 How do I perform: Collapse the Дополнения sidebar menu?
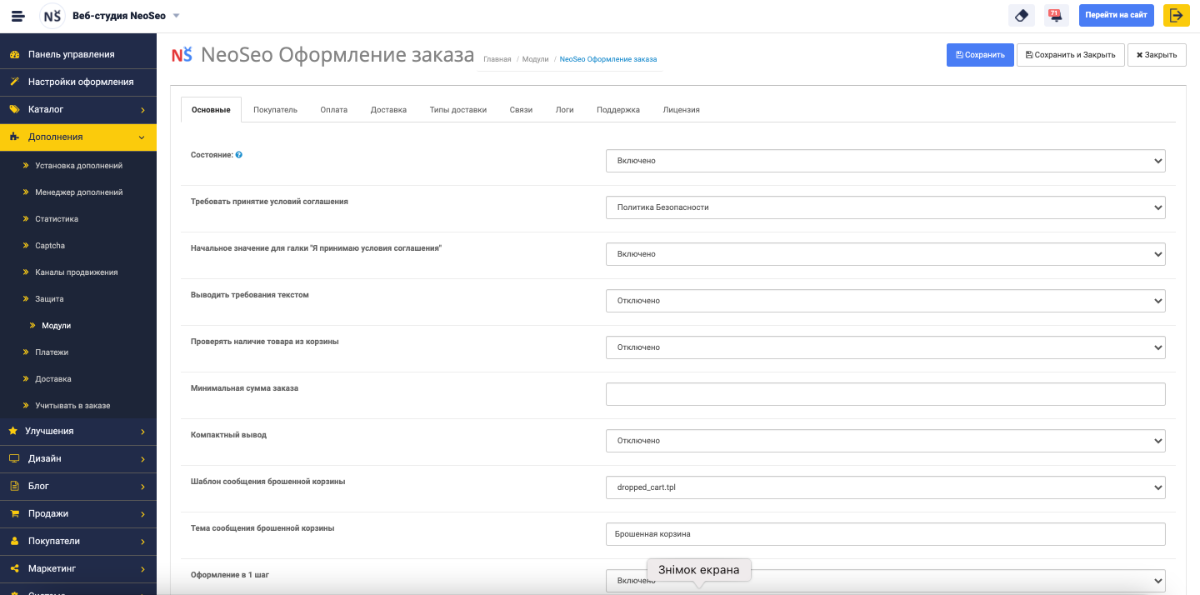78,137
